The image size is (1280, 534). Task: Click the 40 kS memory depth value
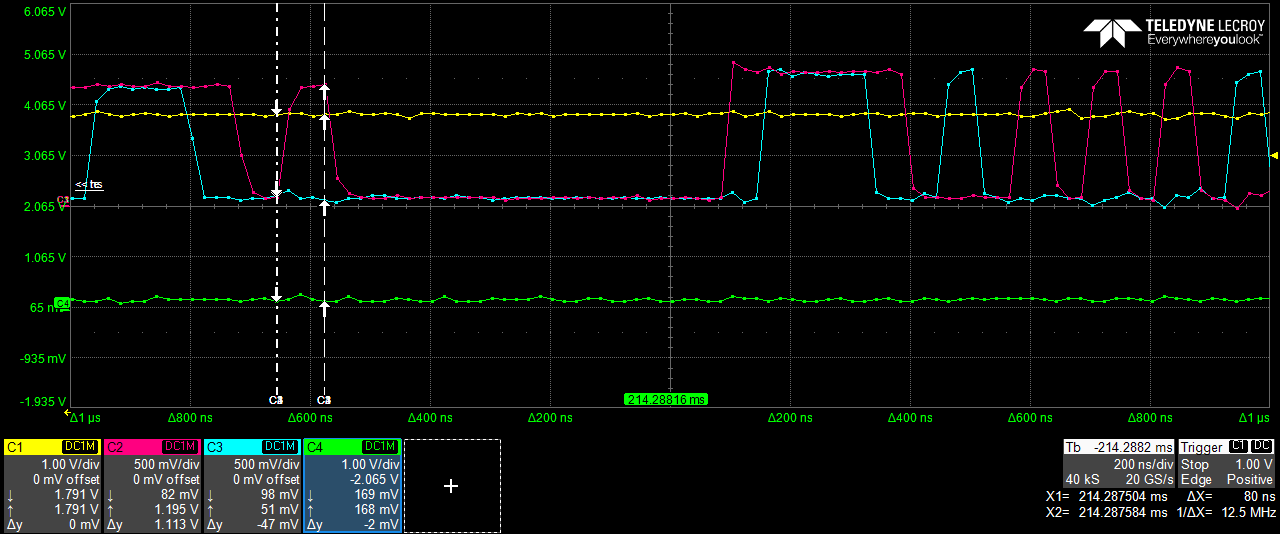[1083, 480]
